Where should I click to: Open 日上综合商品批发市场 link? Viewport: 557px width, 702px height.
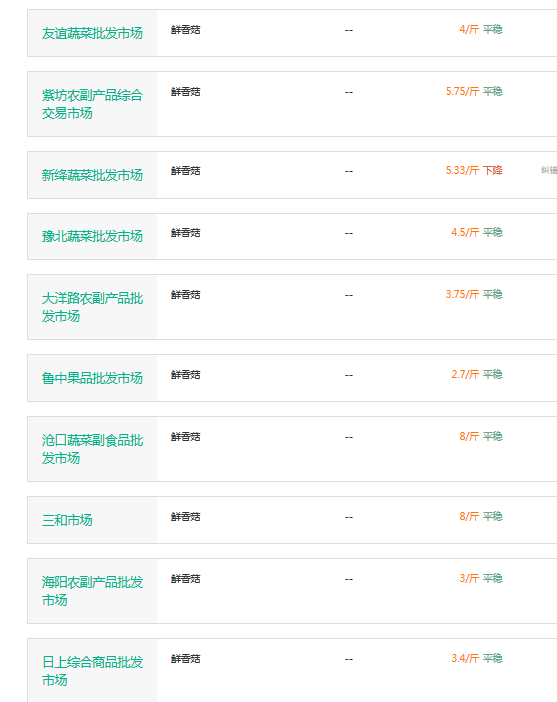92,671
